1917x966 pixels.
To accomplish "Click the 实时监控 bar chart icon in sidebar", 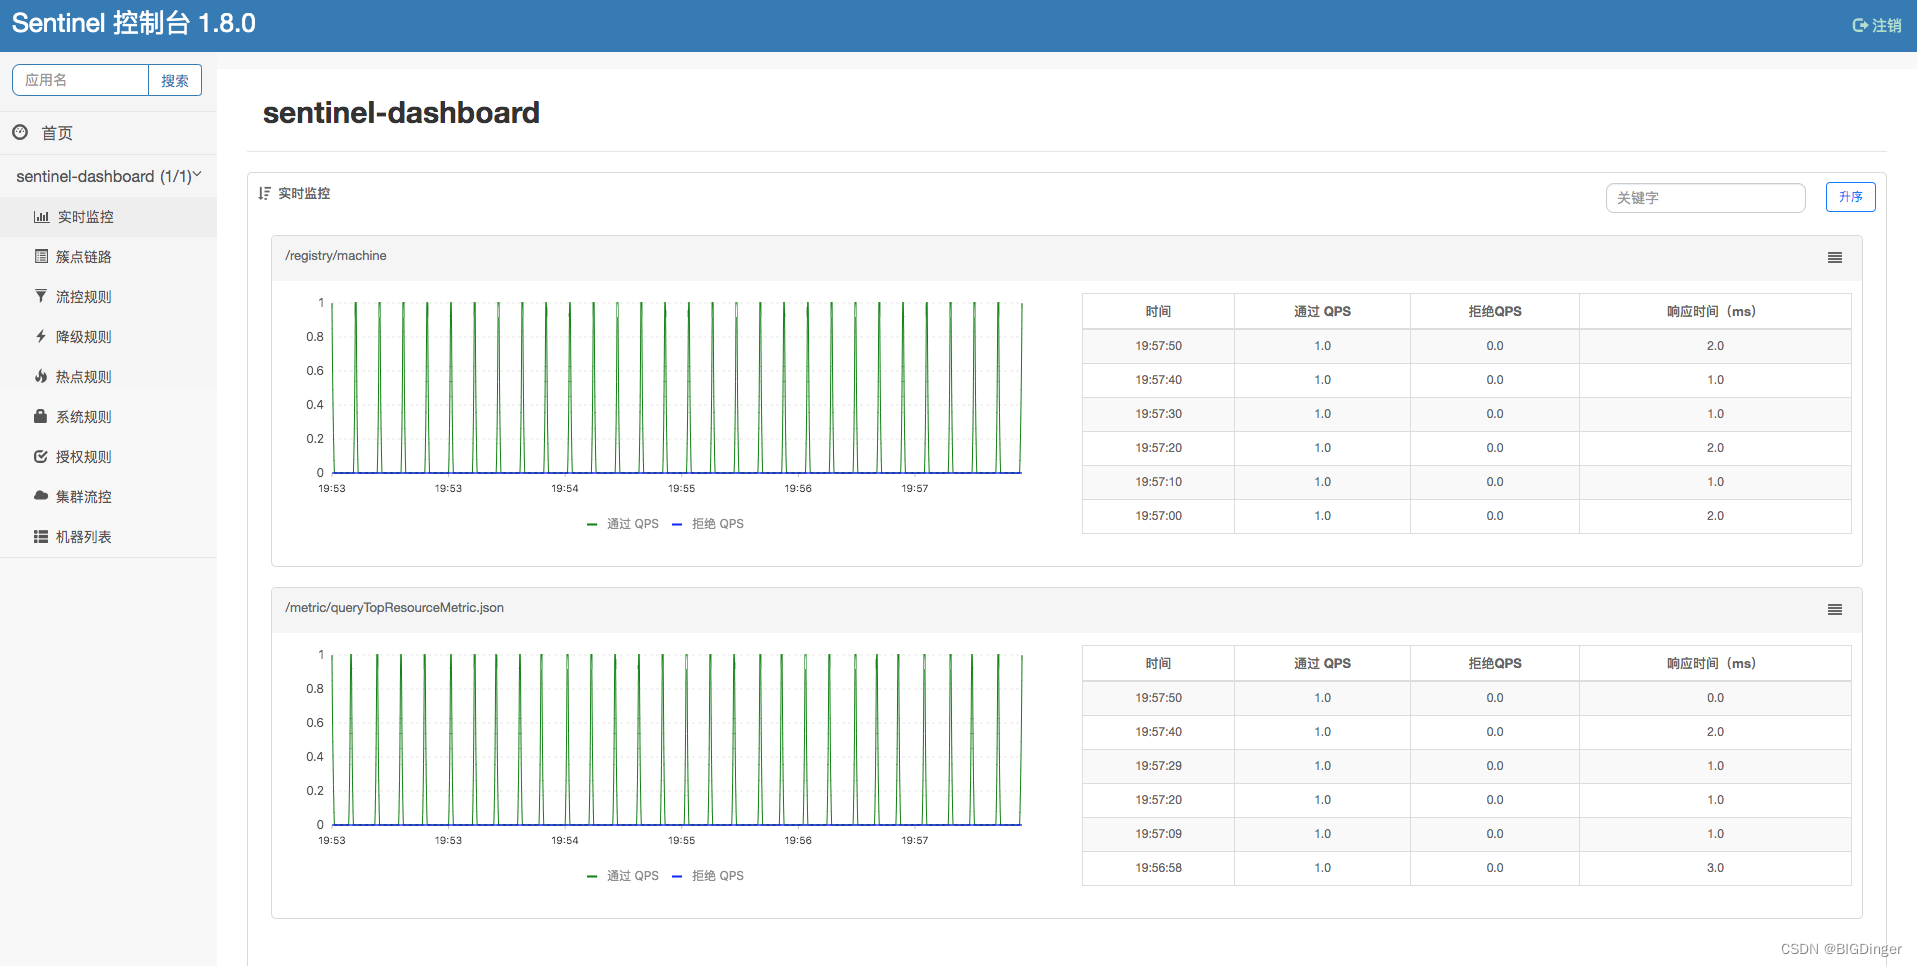I will [x=41, y=217].
